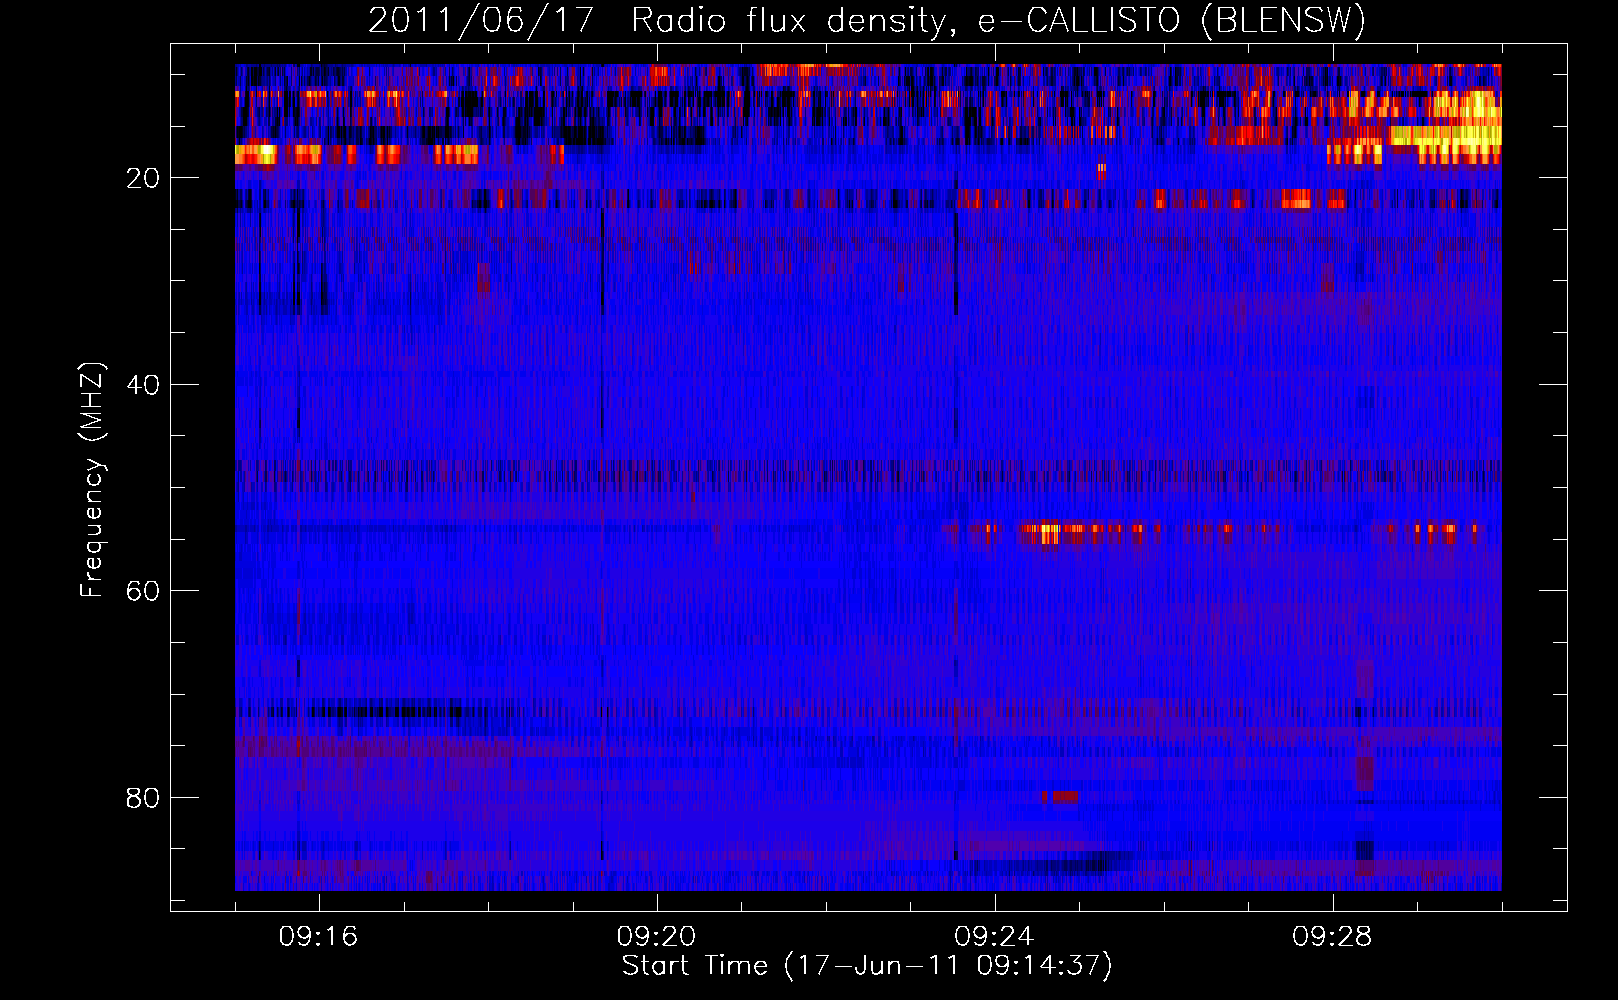
Task: Select the Frequency (MHZ) axis label
Action: [x=92, y=479]
